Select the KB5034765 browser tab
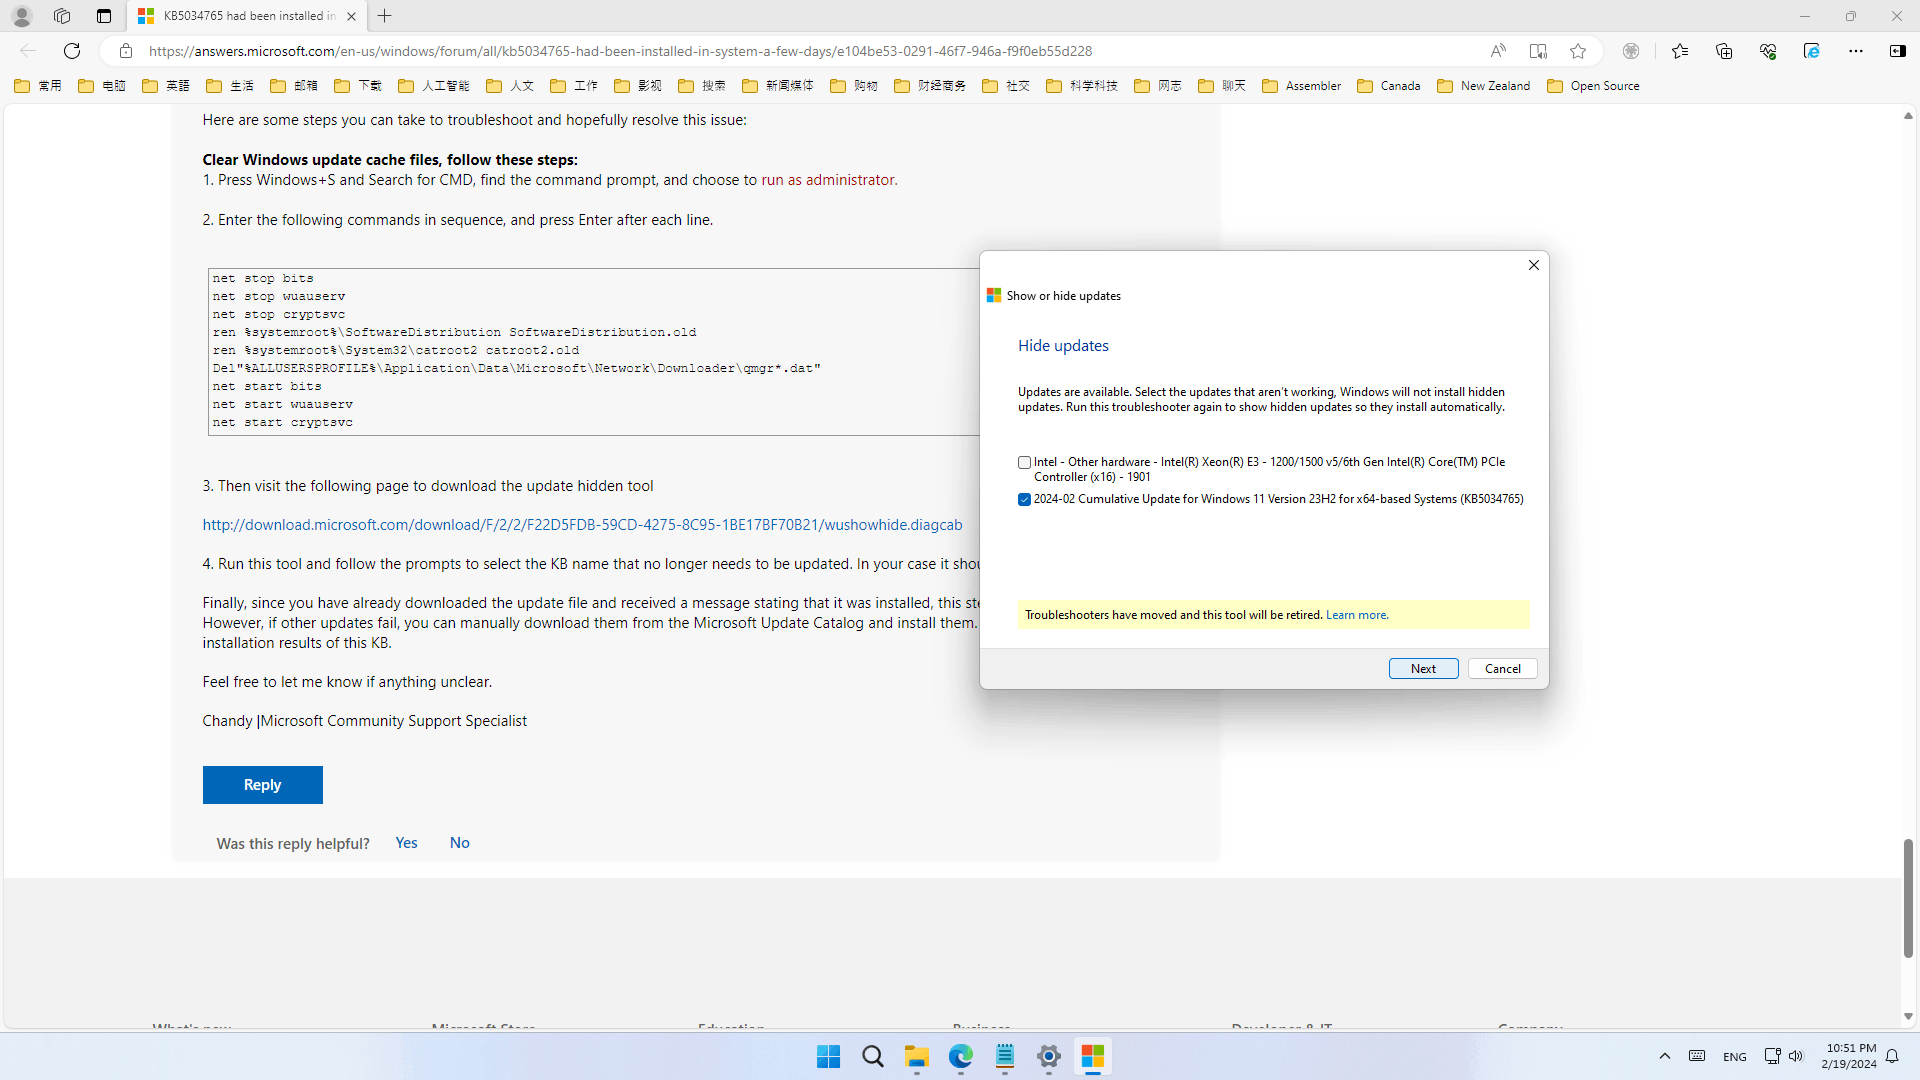 click(x=247, y=16)
